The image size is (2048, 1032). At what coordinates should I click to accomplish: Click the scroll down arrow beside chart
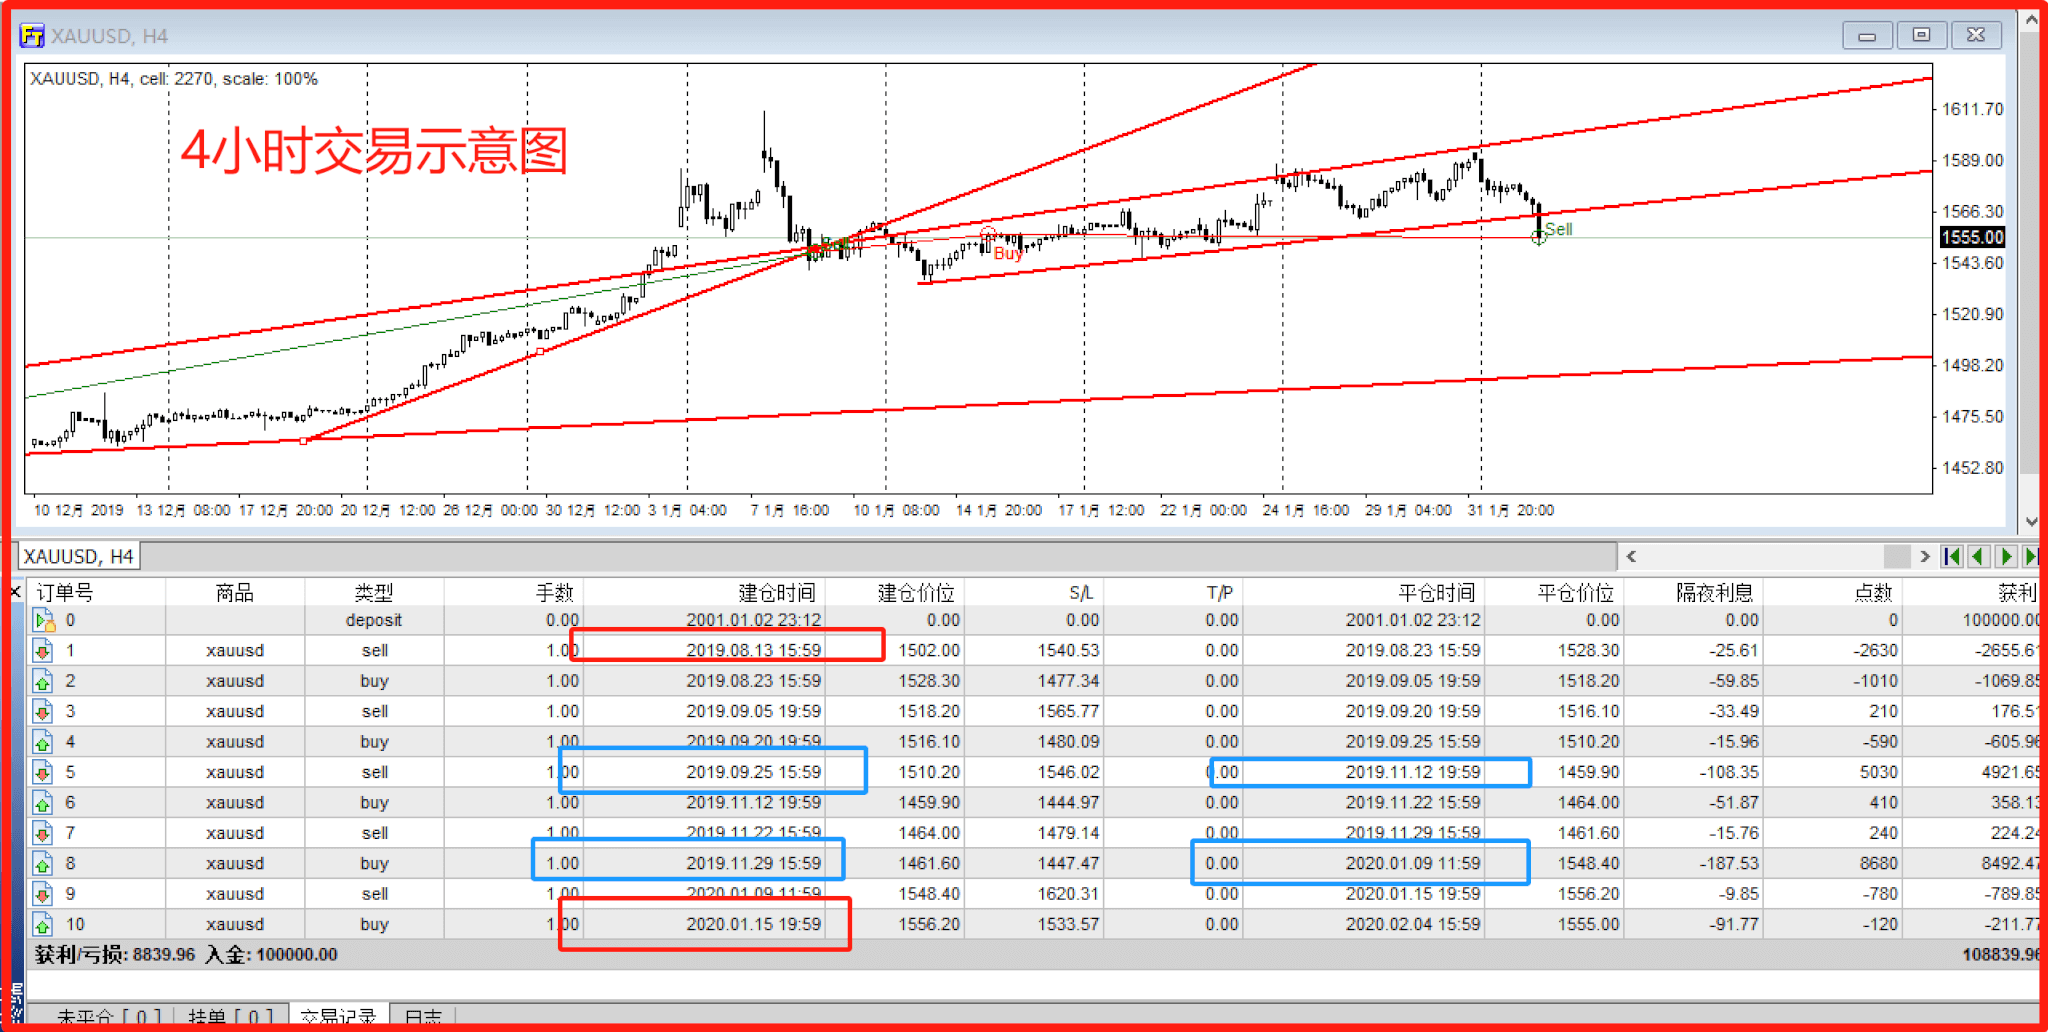tap(2030, 521)
